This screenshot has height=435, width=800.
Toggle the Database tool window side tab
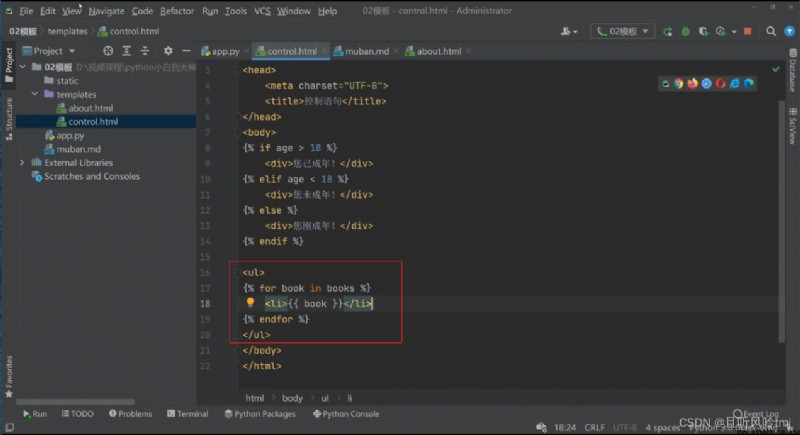(x=792, y=70)
